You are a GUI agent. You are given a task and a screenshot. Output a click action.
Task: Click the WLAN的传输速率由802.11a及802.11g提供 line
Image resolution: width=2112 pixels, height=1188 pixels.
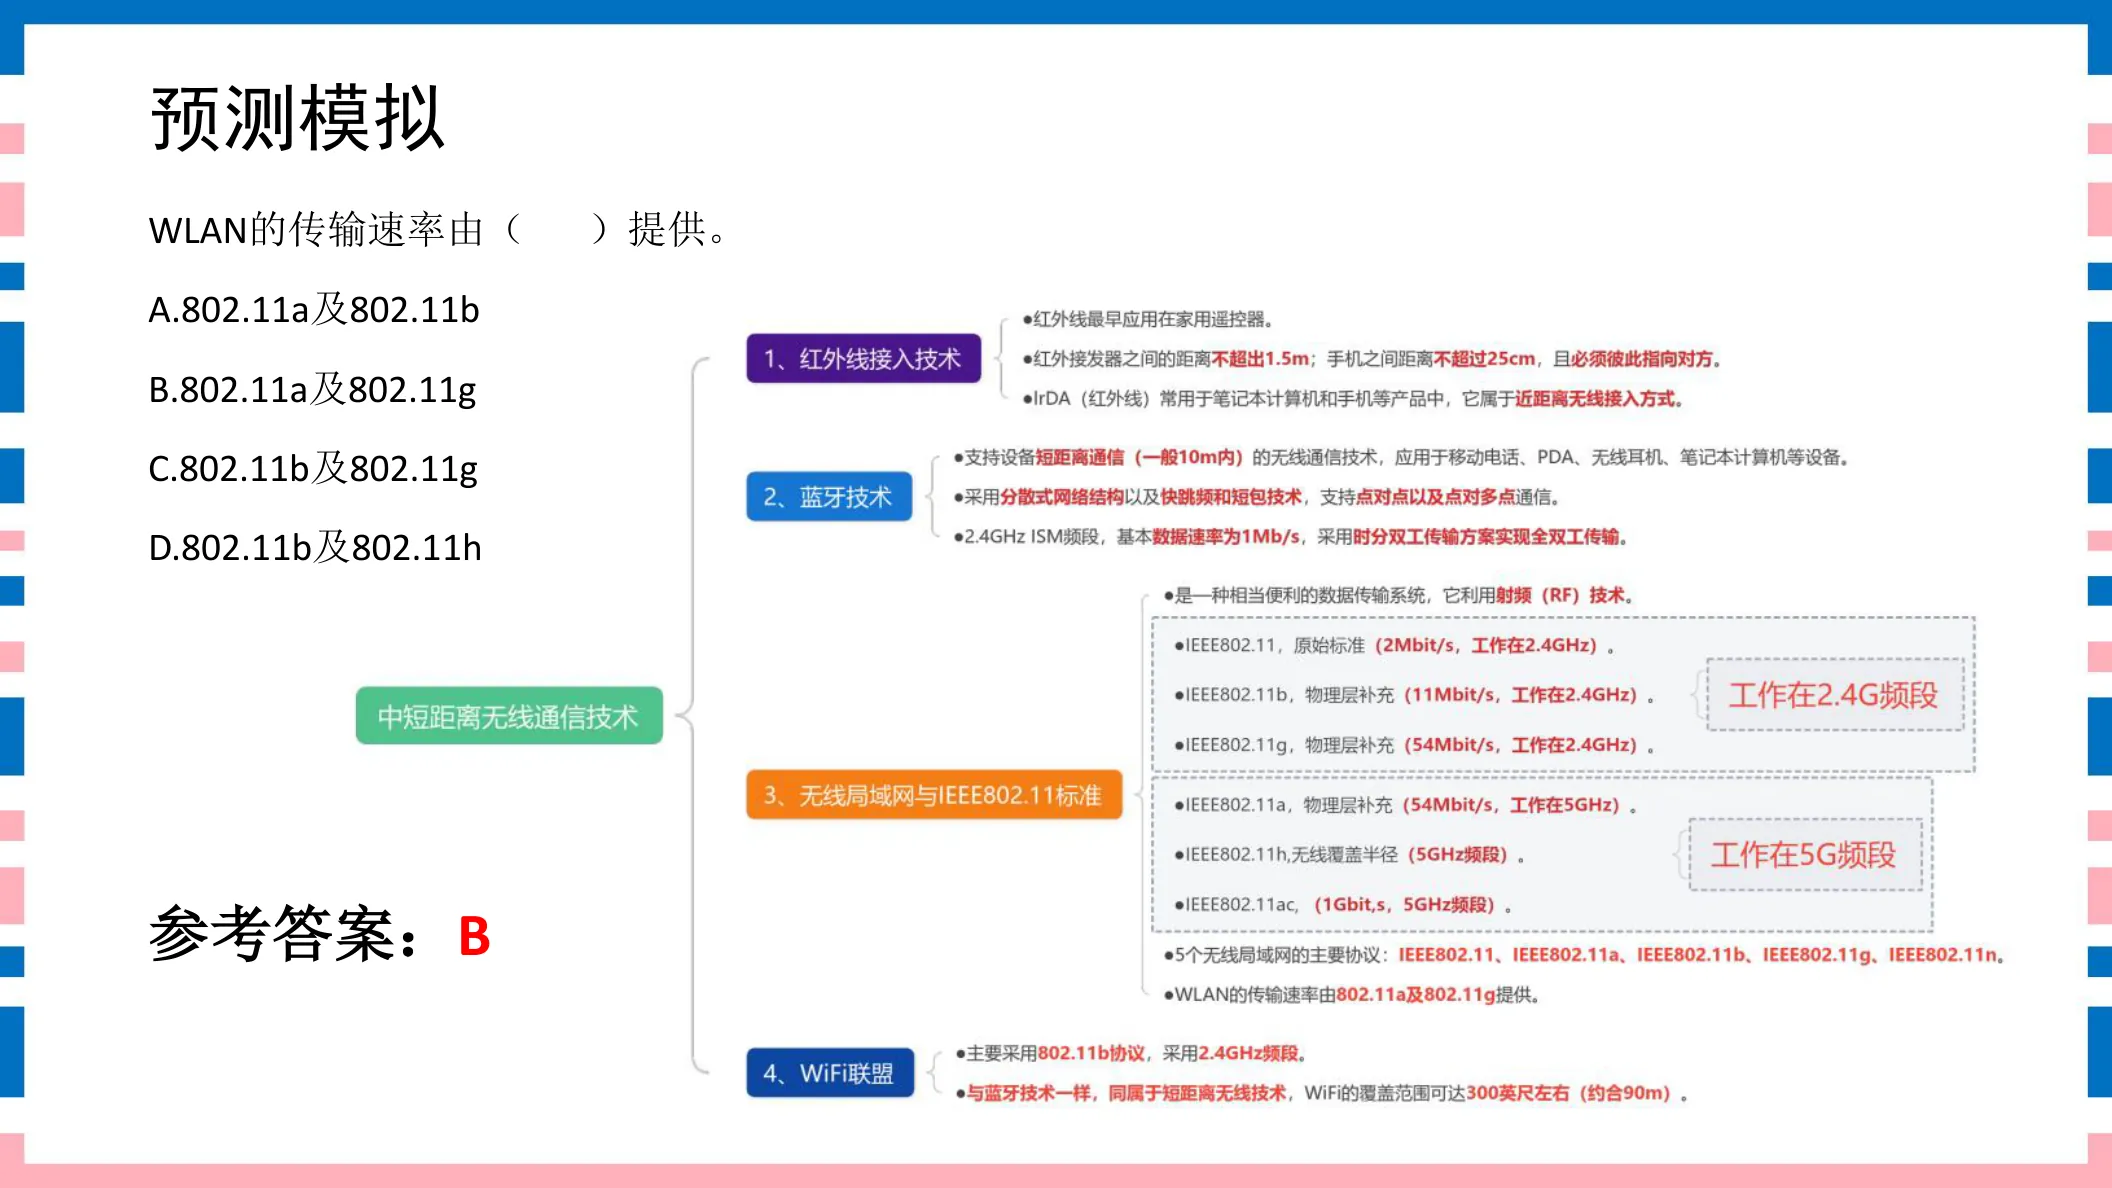1351,995
